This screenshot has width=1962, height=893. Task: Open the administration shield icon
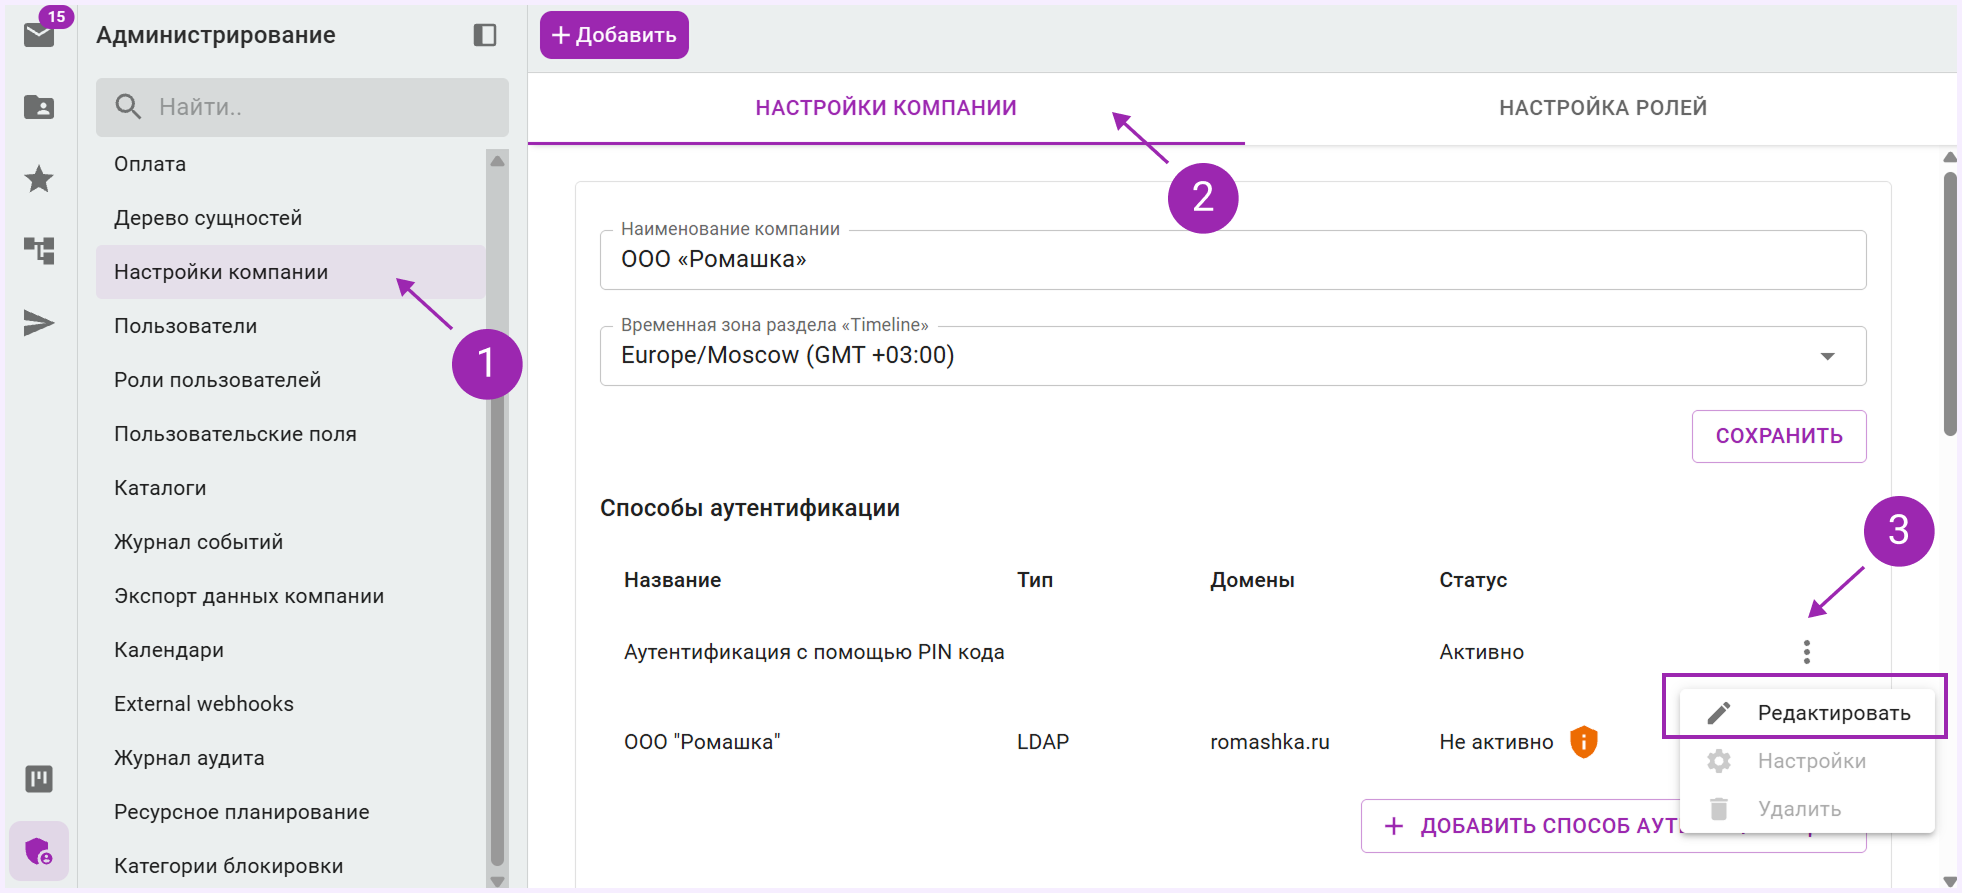39,851
